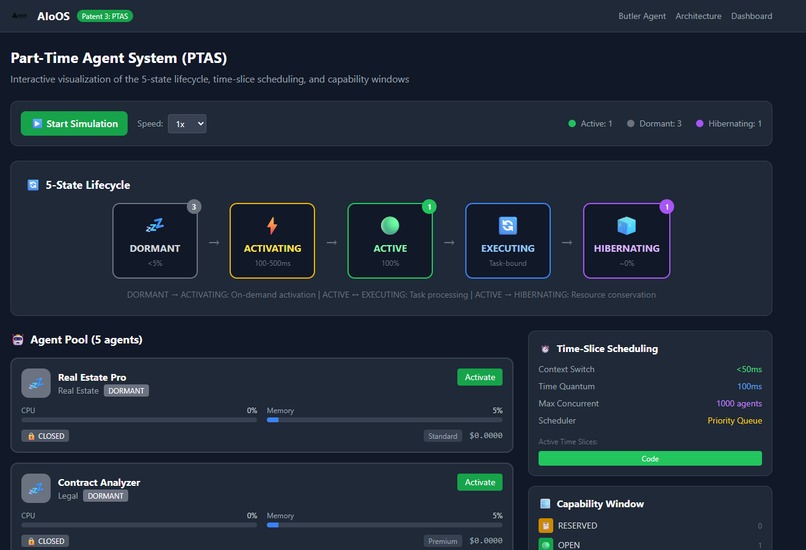Click the DORMANT tag of Real Estate Pro

(x=126, y=391)
